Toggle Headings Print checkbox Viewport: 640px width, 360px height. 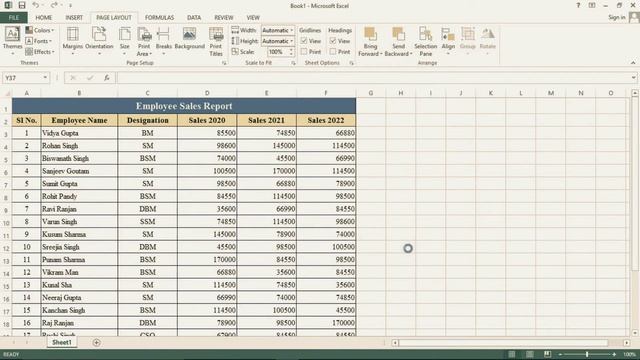[333, 52]
